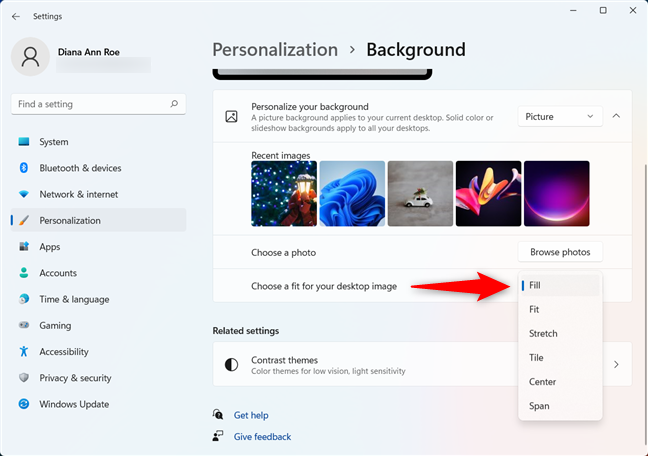648x456 pixels.
Task: Select the blue bloom wallpaper thumbnail
Action: click(352, 193)
